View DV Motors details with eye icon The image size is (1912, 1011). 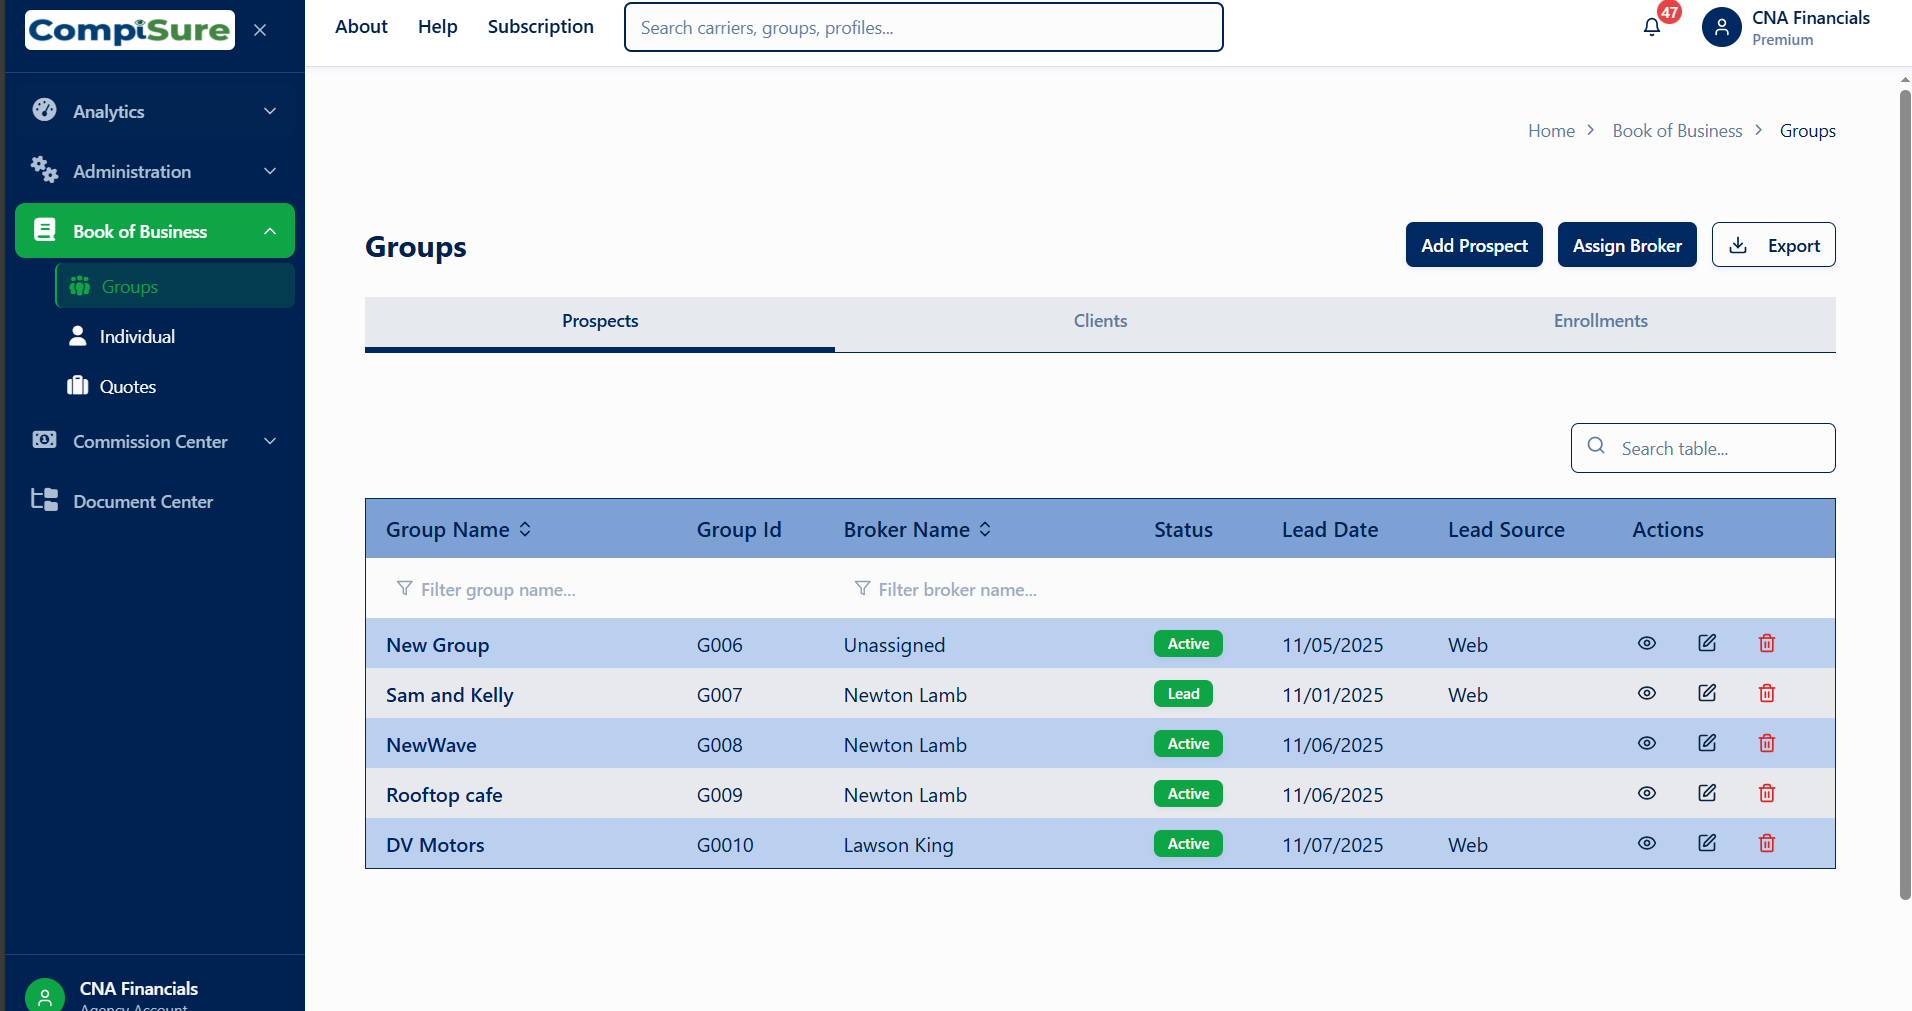point(1647,843)
